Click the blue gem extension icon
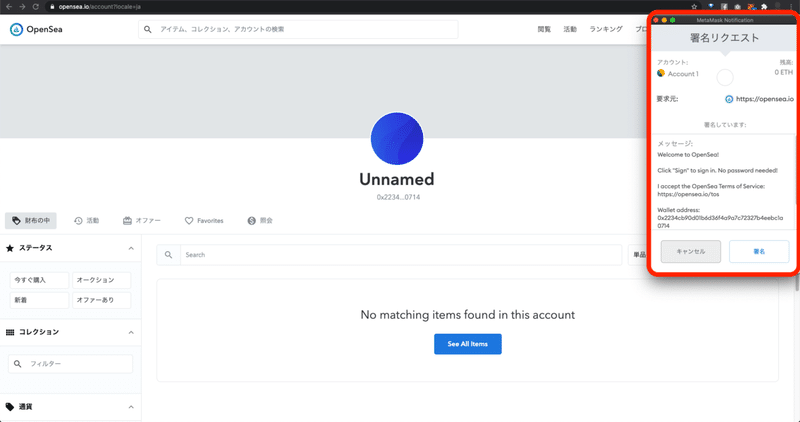 point(711,7)
